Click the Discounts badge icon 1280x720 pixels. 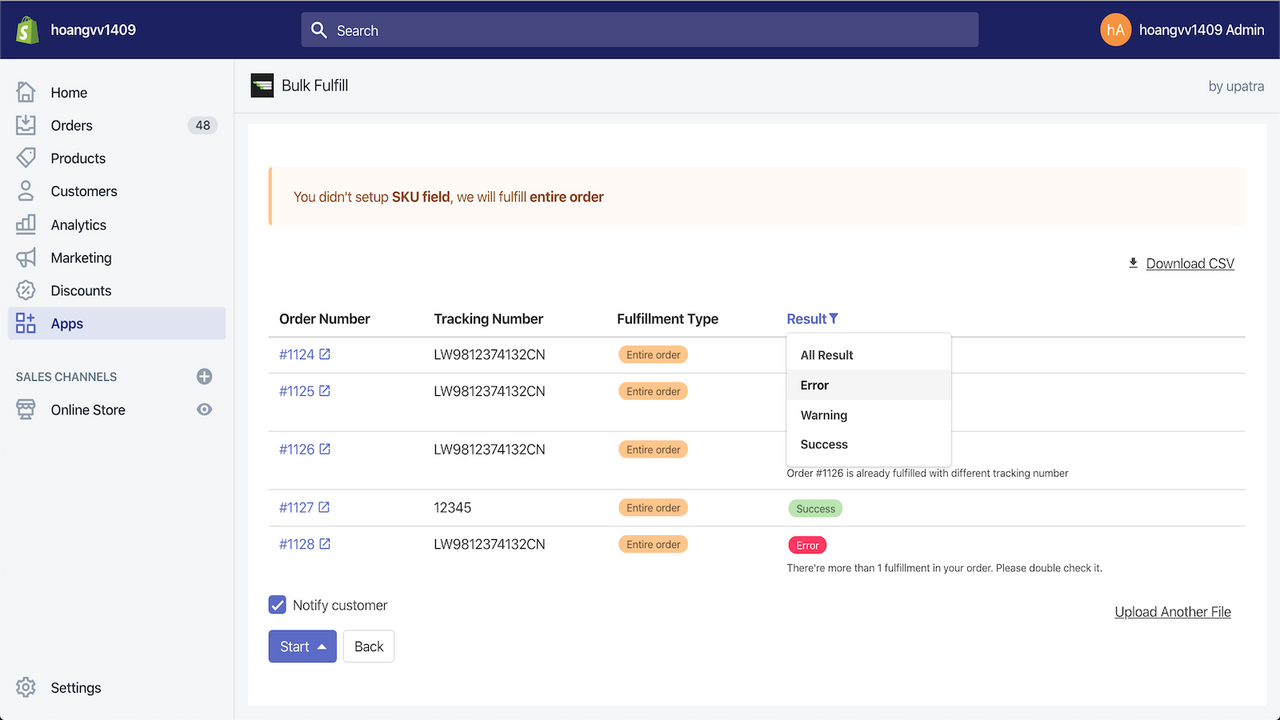click(x=26, y=291)
